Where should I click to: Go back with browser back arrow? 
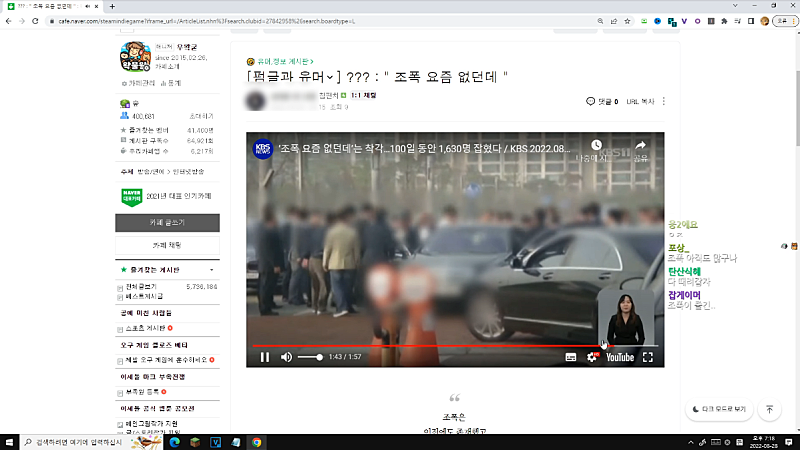click(x=9, y=21)
